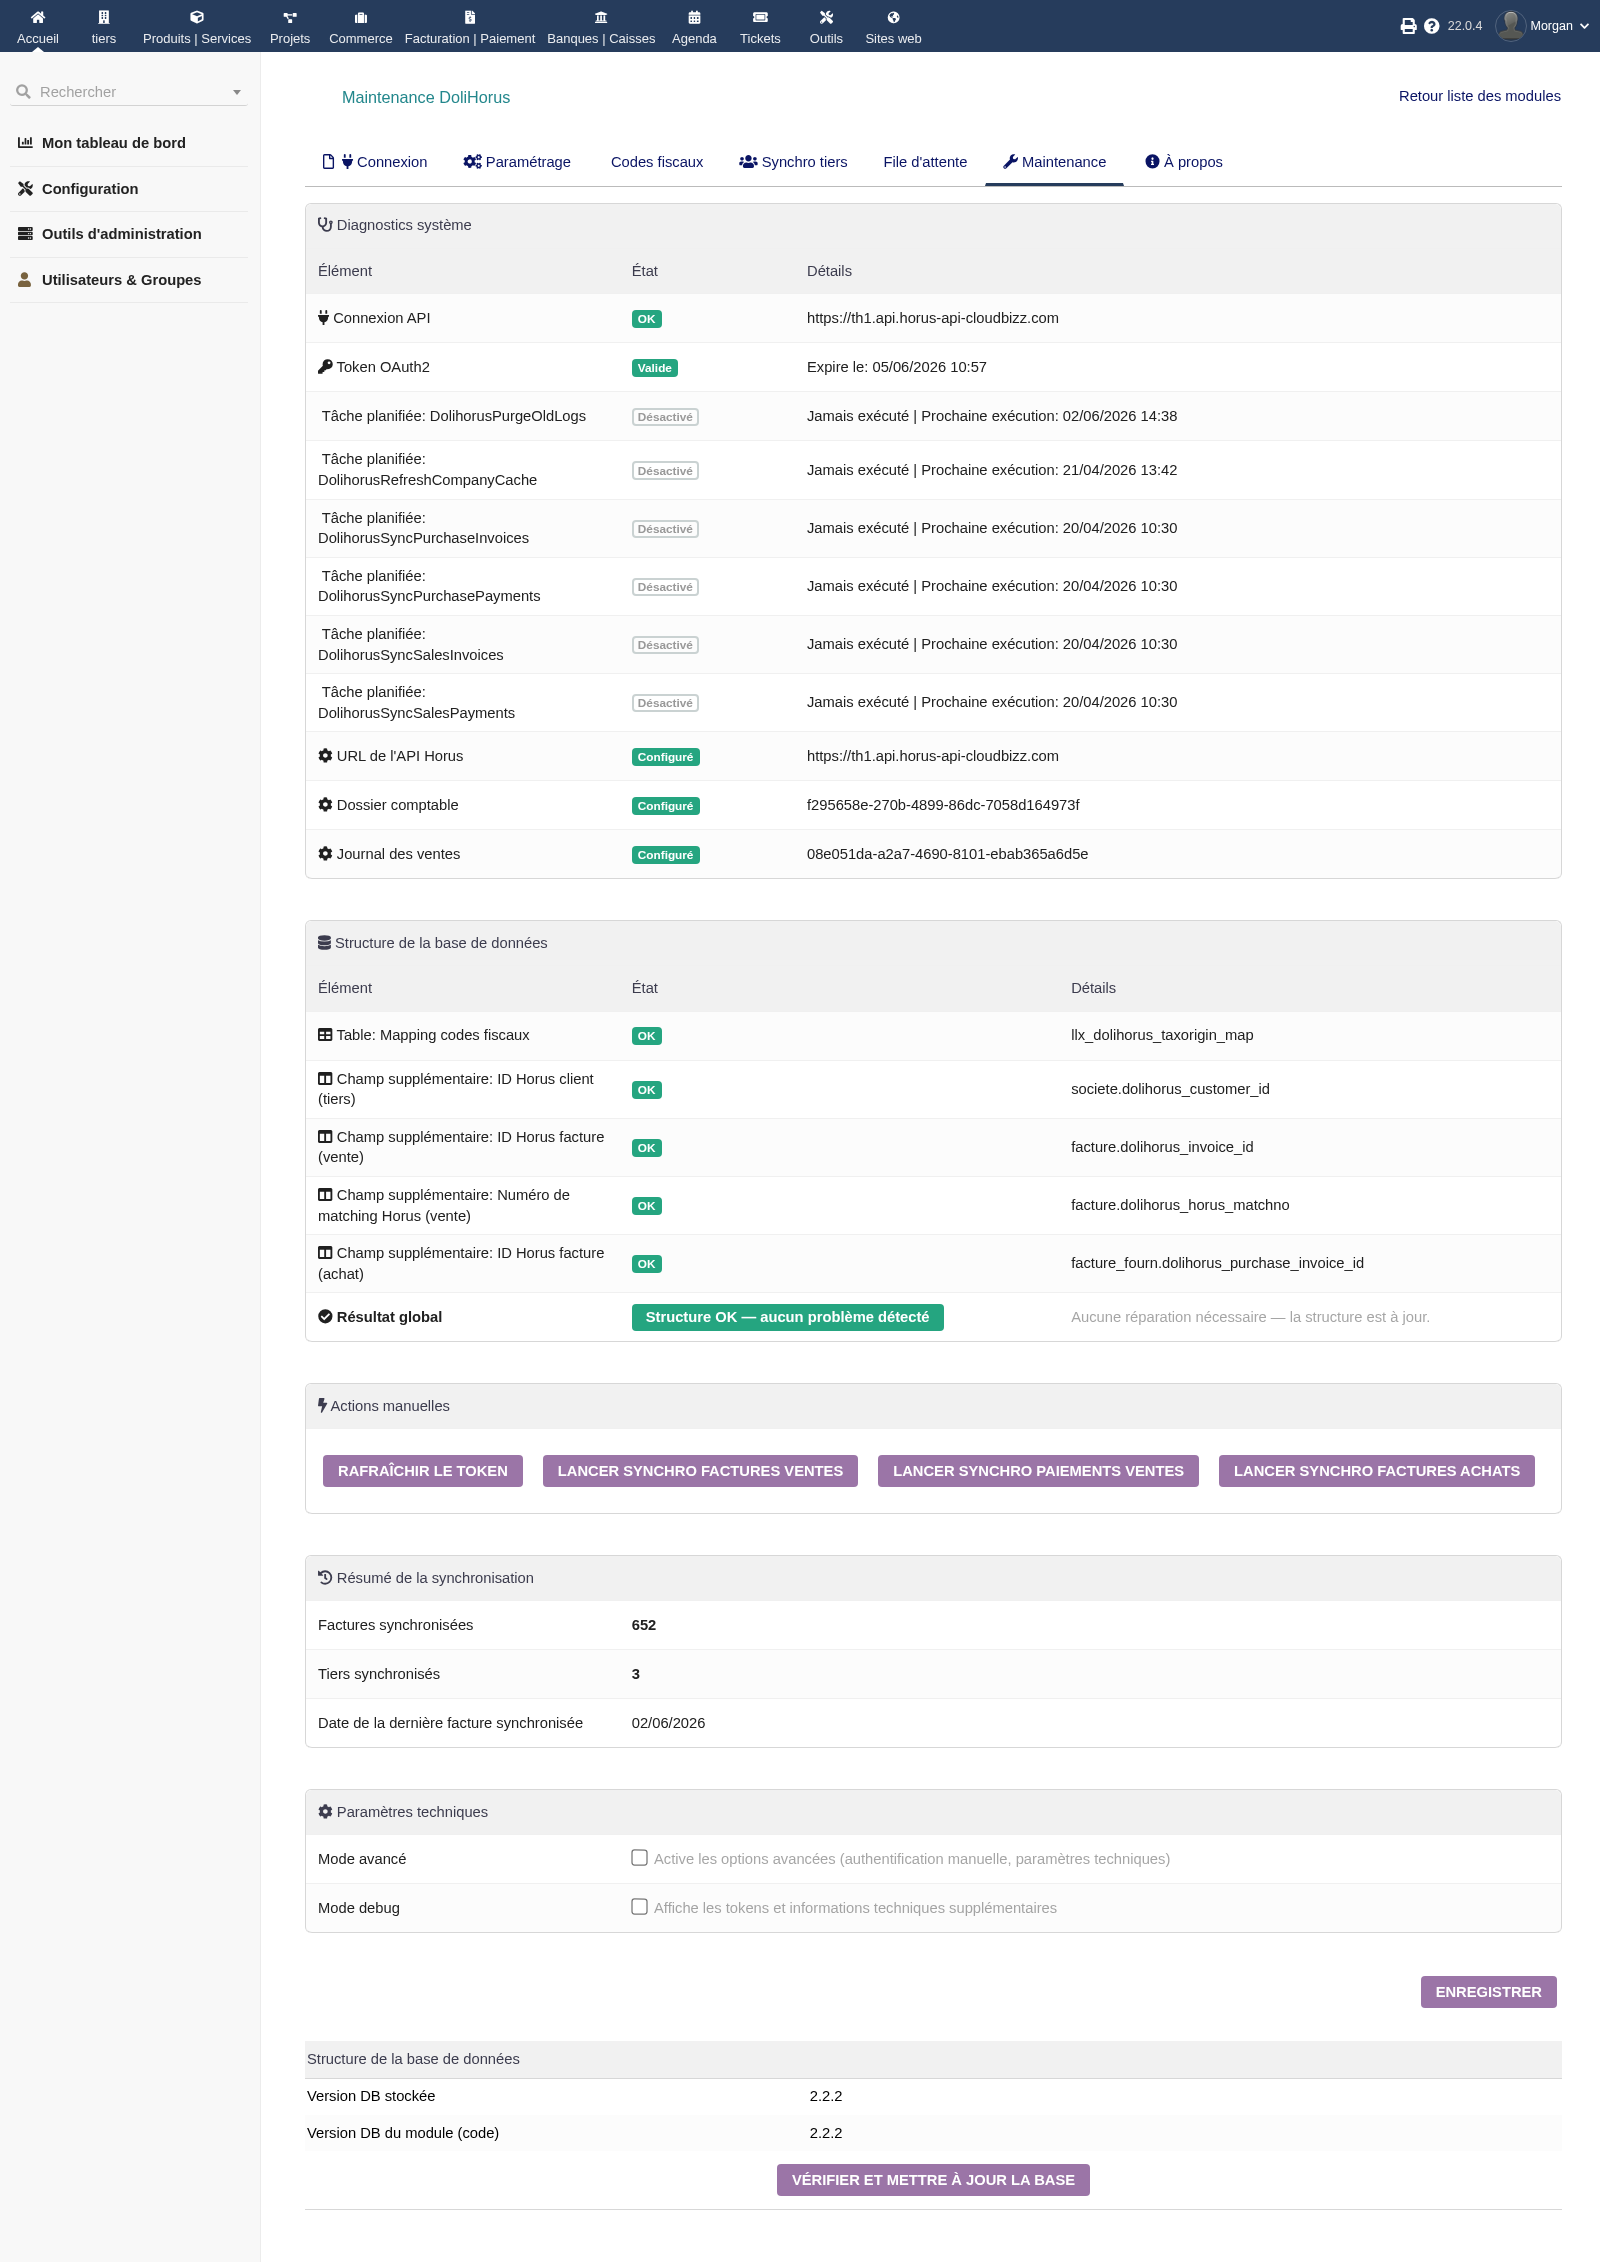This screenshot has width=1600, height=2262.
Task: Click the Valide badge for Token OAuth2
Action: pos(655,368)
